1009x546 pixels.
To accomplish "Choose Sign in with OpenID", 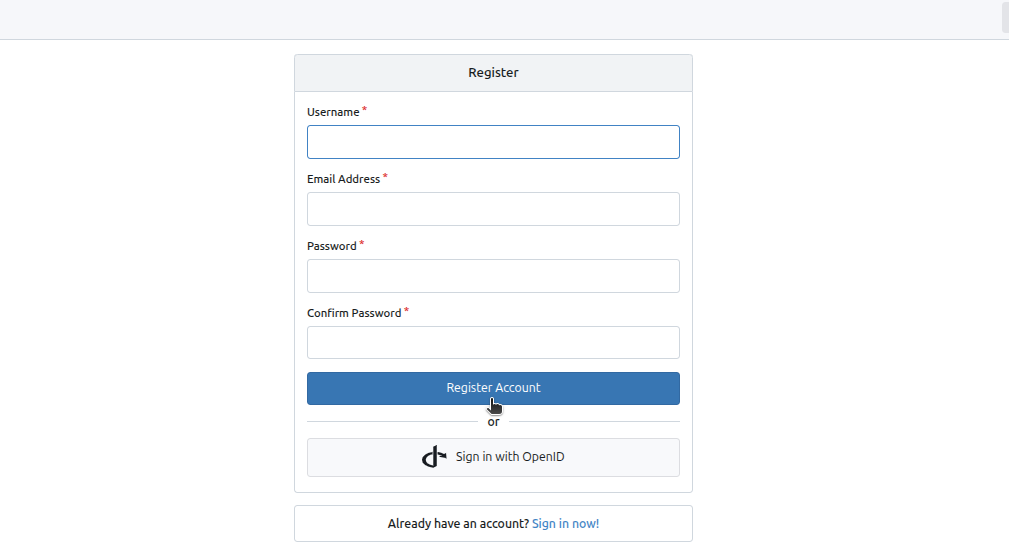I will coord(493,458).
